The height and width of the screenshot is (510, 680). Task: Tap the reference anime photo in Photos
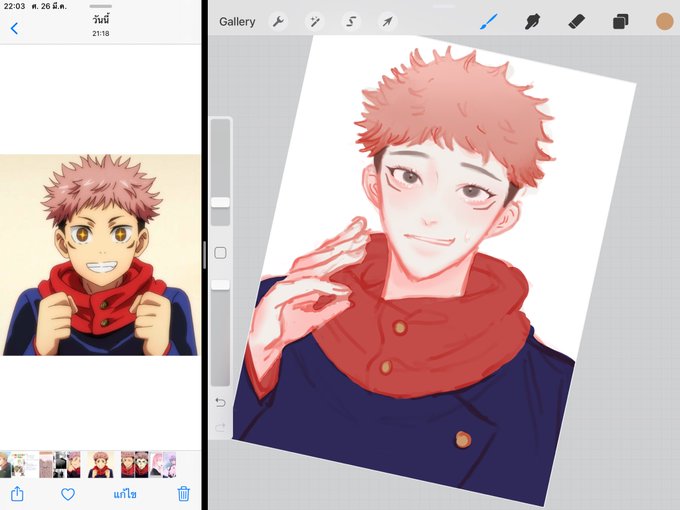tap(100, 255)
